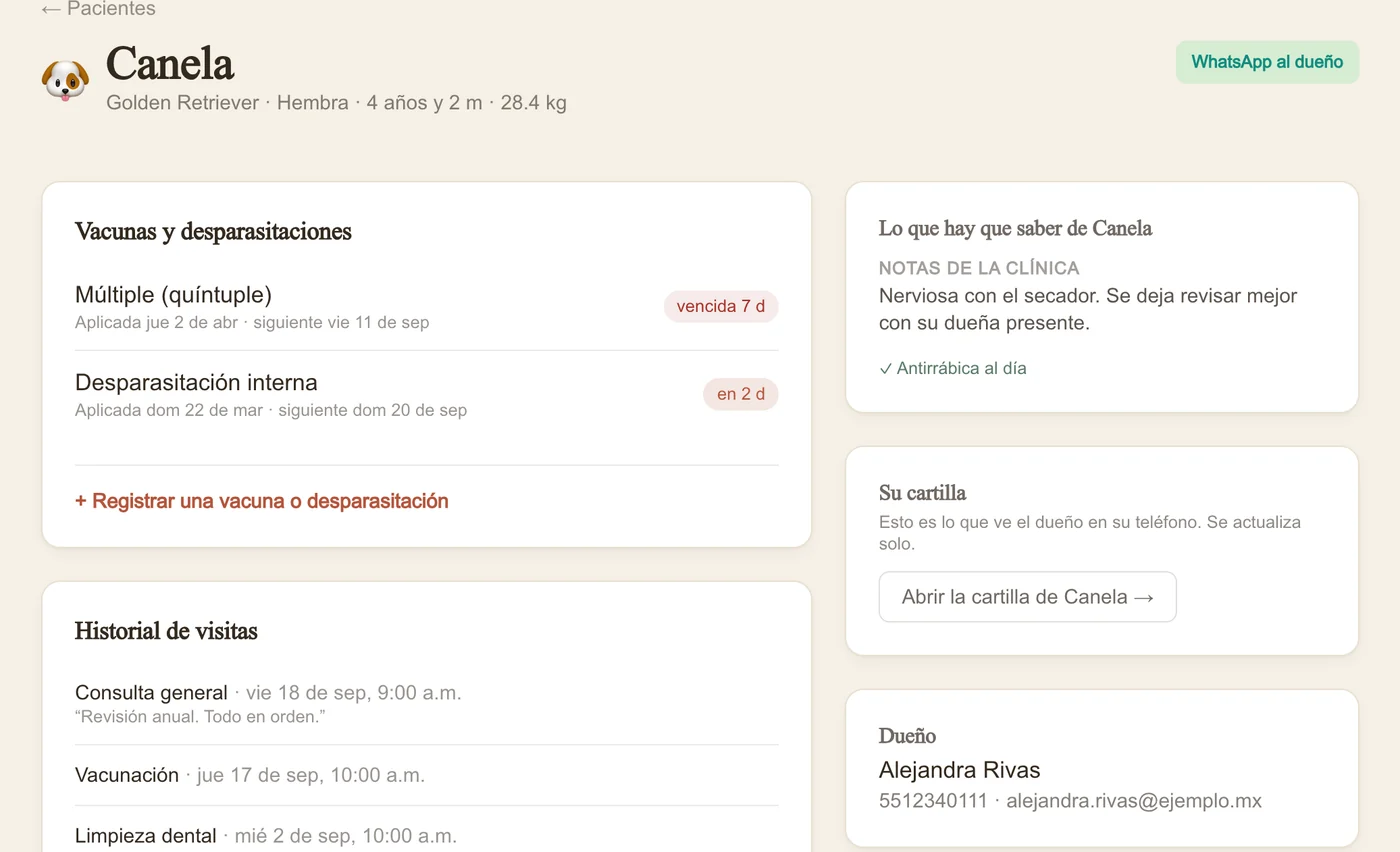Click the NOTAS DE LA CLÍNICA label
This screenshot has height=852, width=1400.
979,268
